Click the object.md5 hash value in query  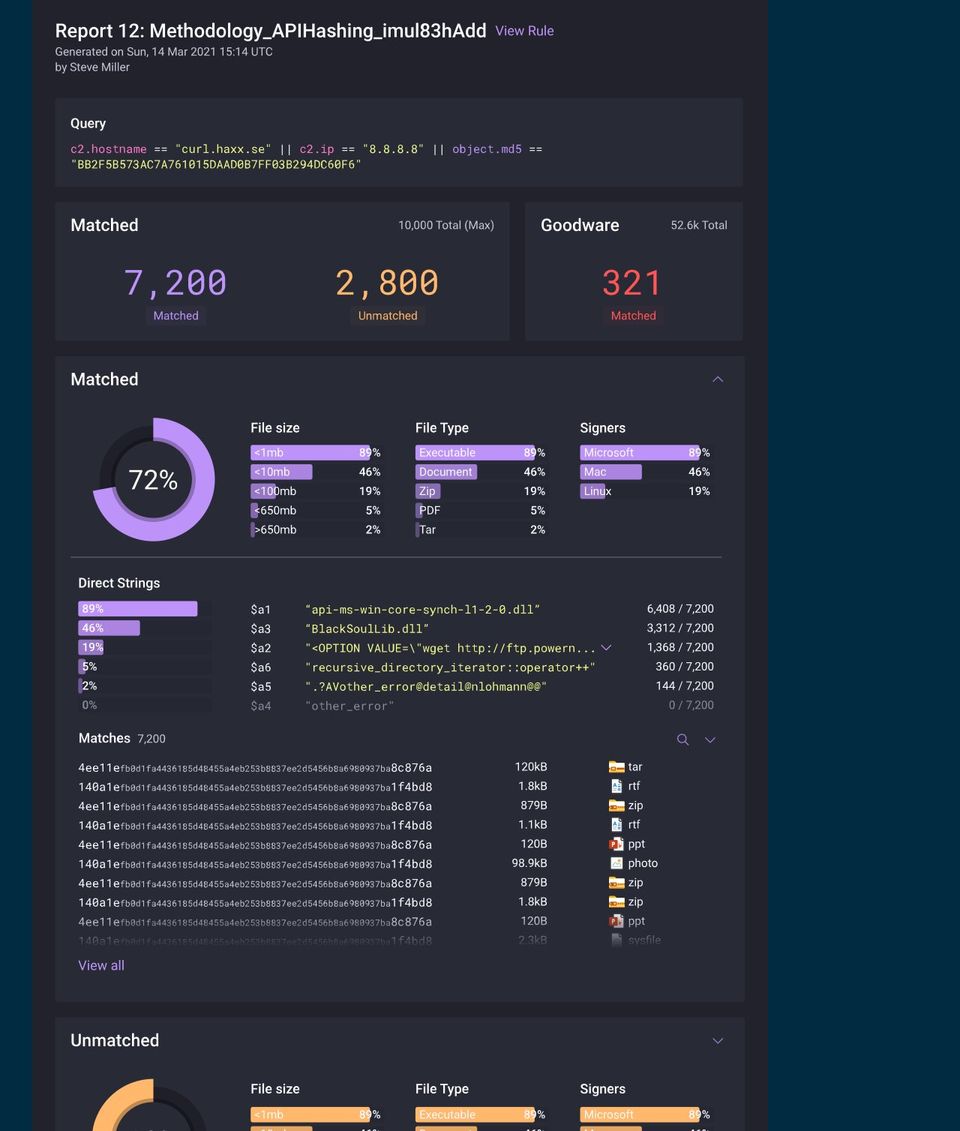(216, 164)
